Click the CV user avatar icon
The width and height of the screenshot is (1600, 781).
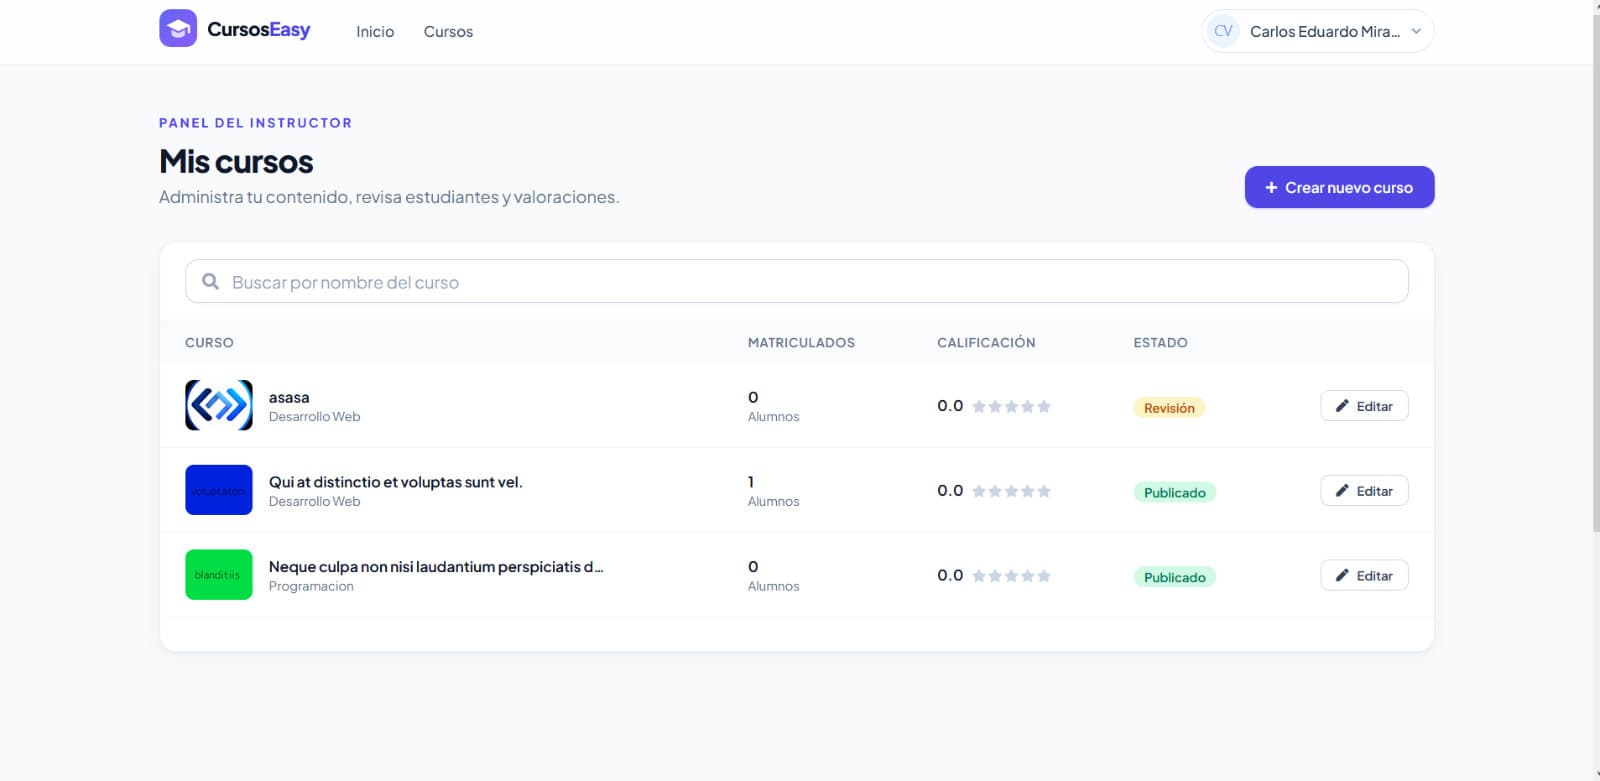(1223, 31)
